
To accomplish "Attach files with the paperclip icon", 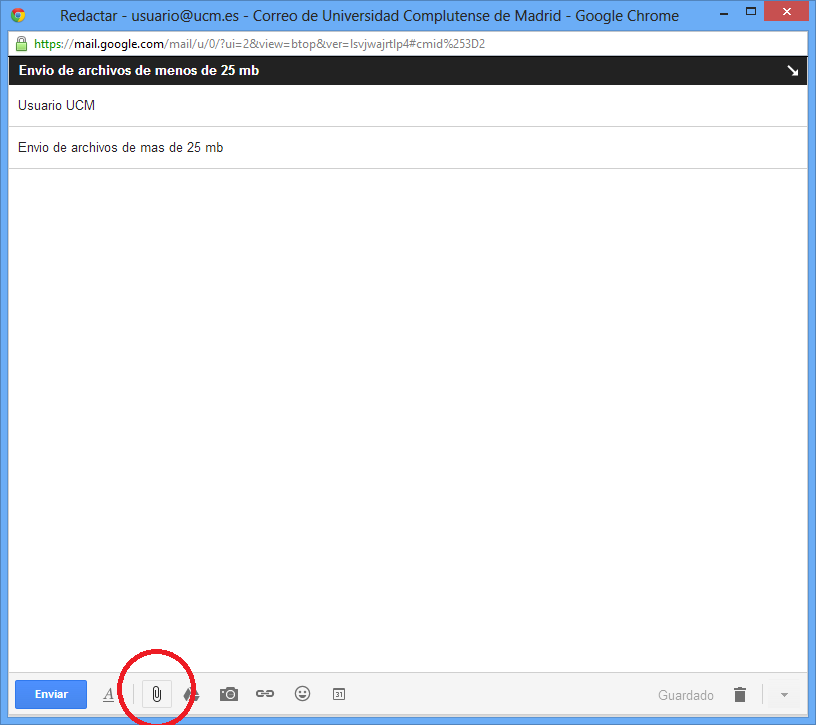I will [x=157, y=694].
